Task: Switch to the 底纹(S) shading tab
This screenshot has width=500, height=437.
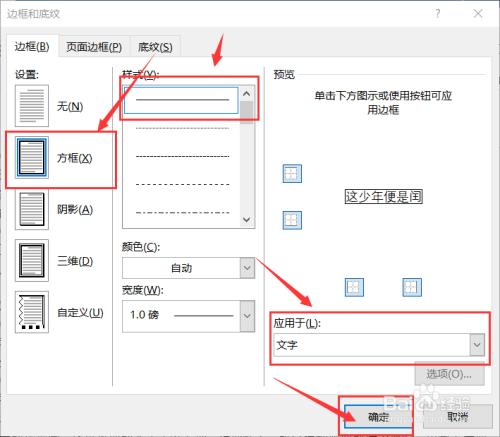Action: 155,47
